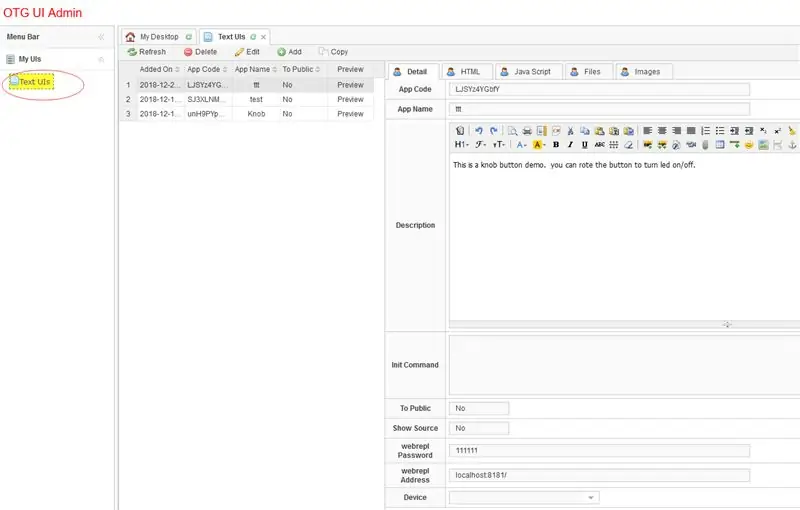Click the Edit toolbar button
The height and width of the screenshot is (510, 800).
247,52
